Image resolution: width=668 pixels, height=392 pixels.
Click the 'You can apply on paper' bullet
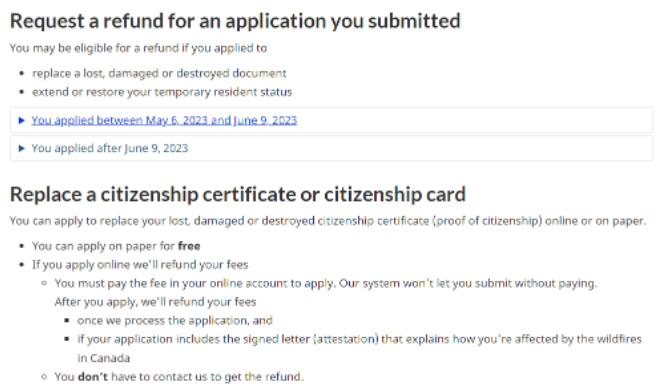(116, 246)
